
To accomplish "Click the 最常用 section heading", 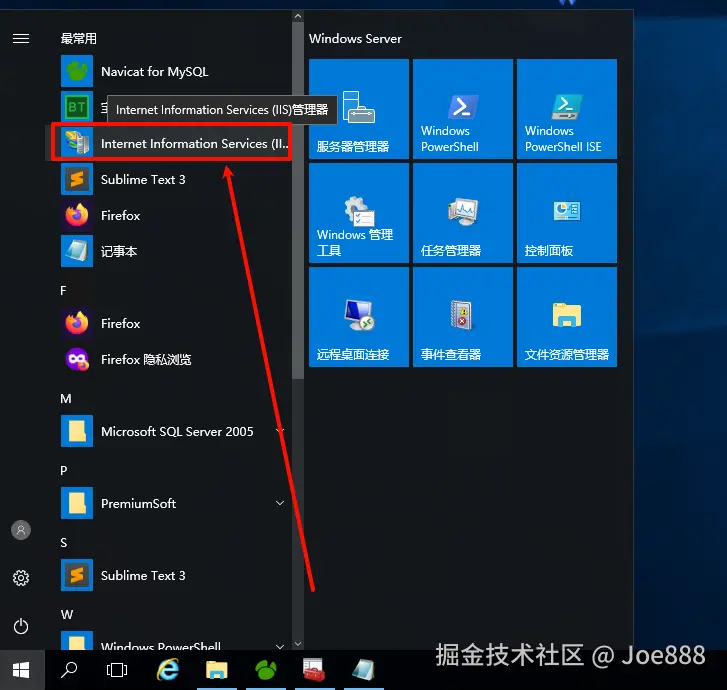I will 78,38.
